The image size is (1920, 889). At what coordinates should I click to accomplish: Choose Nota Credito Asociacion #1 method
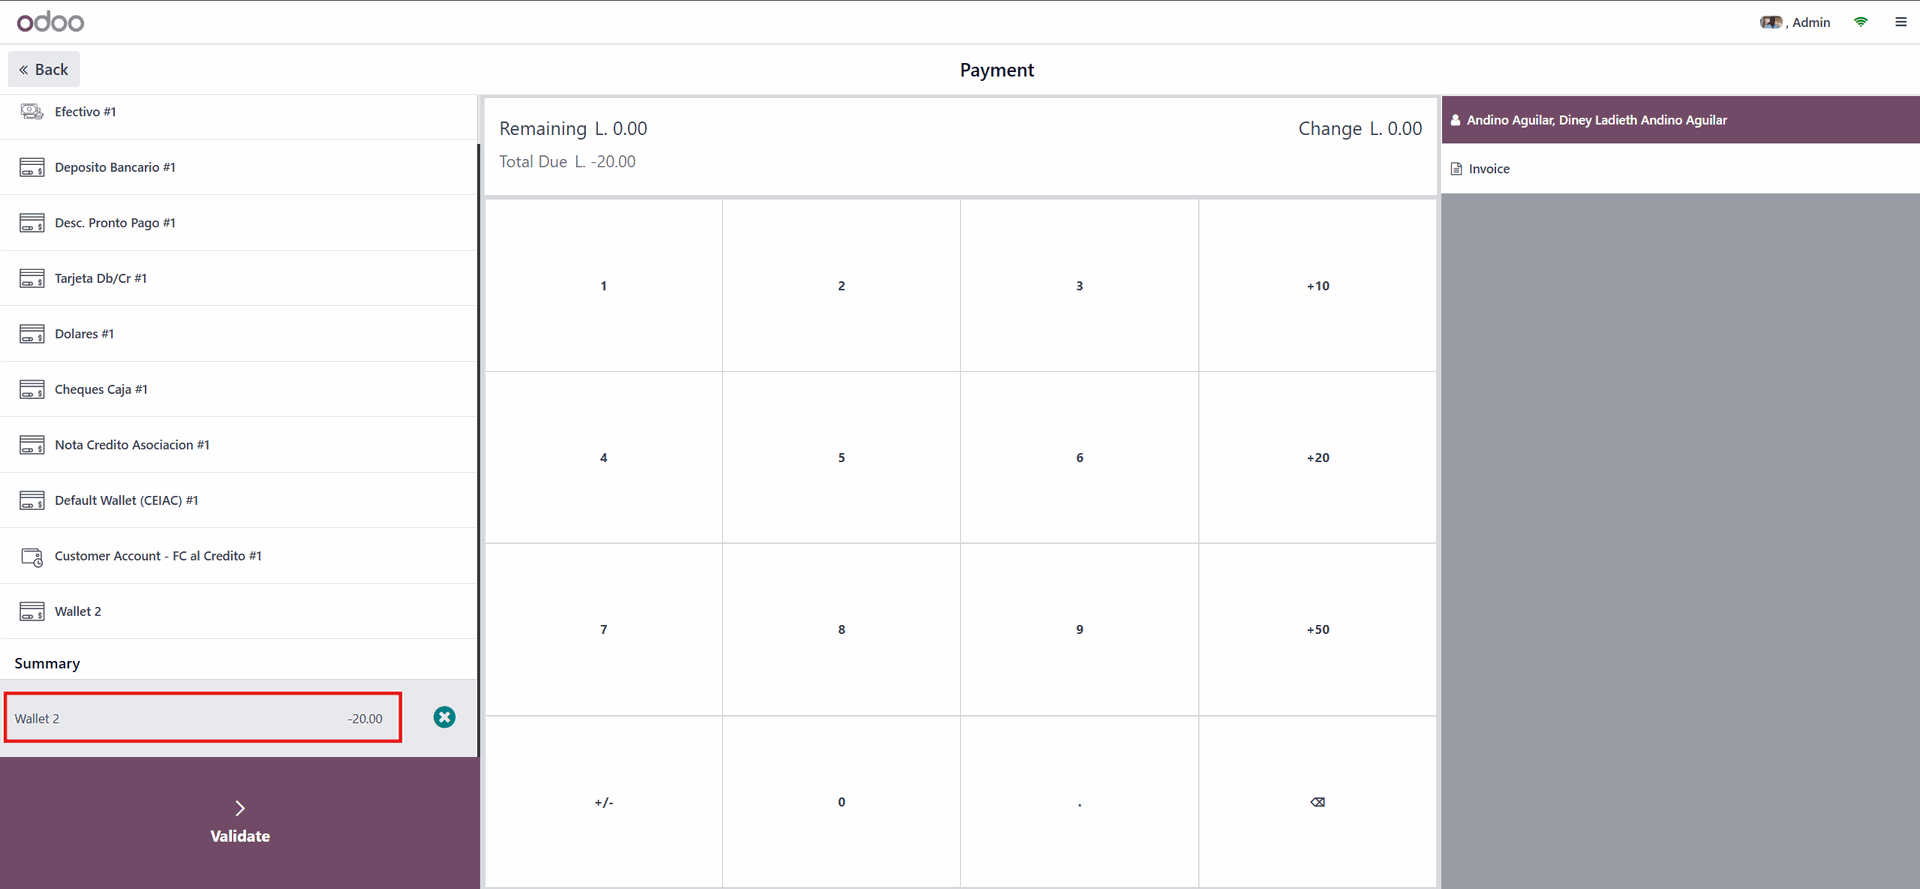(132, 445)
